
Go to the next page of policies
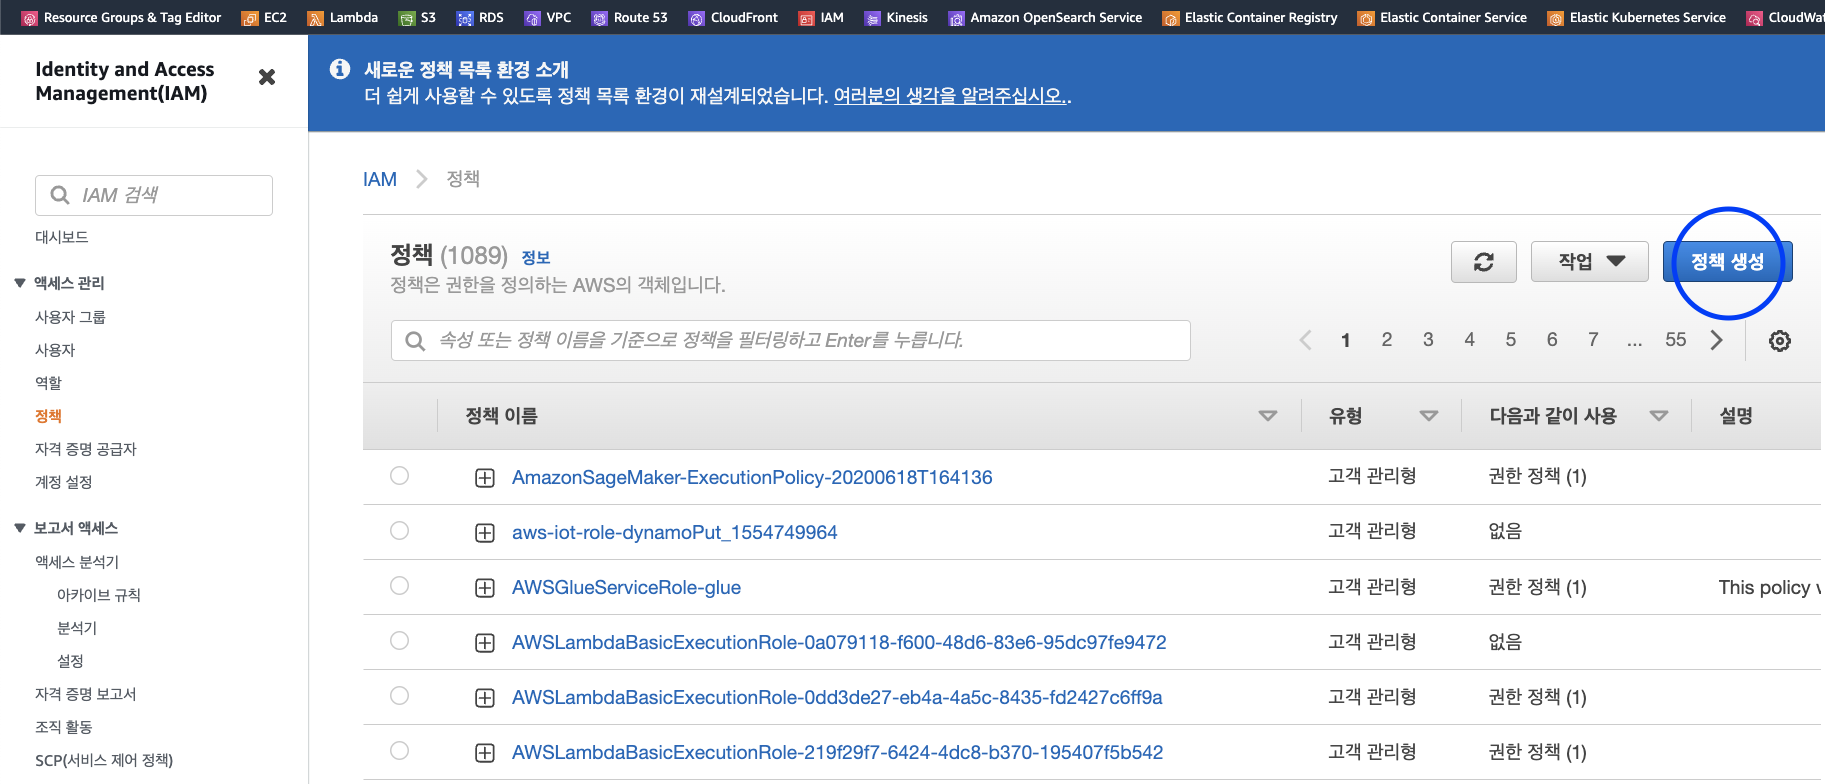click(x=1717, y=340)
